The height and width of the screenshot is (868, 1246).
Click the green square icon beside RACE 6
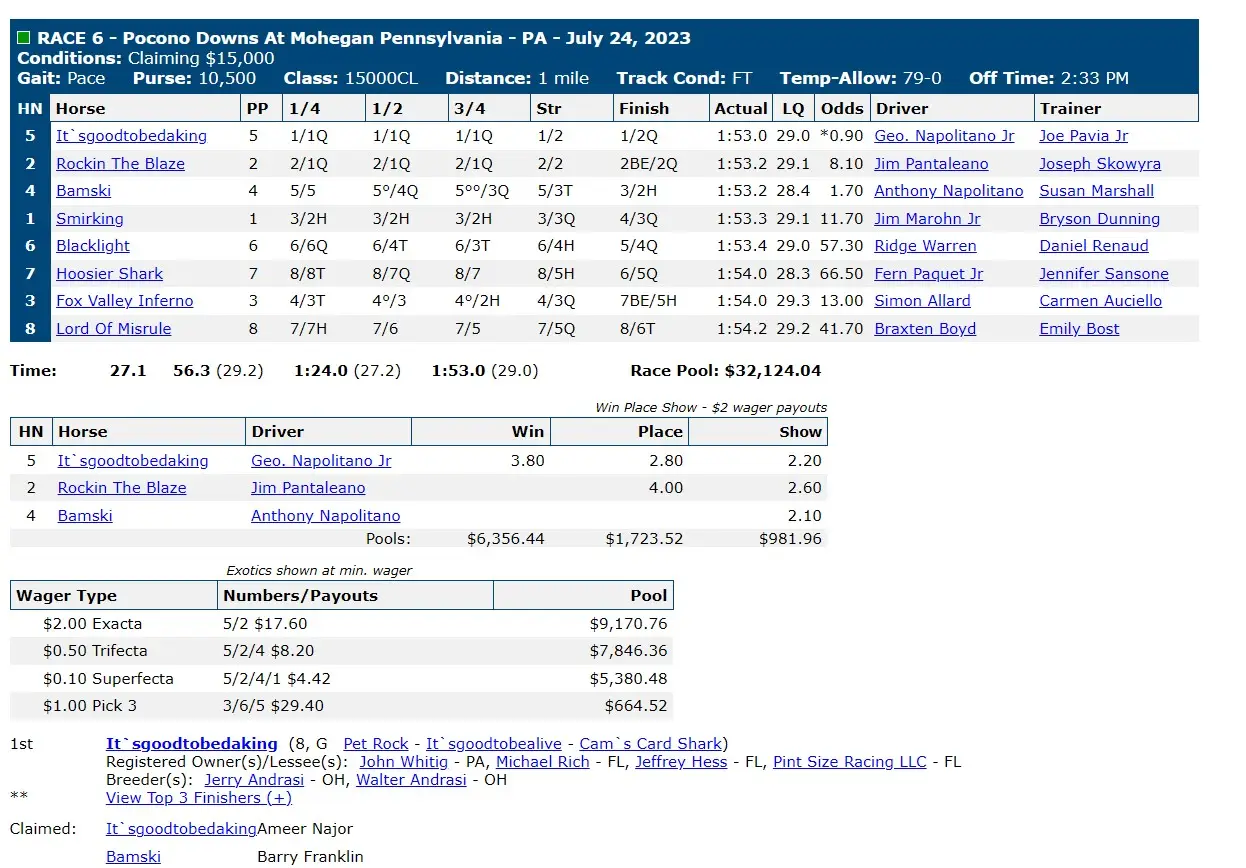(24, 38)
